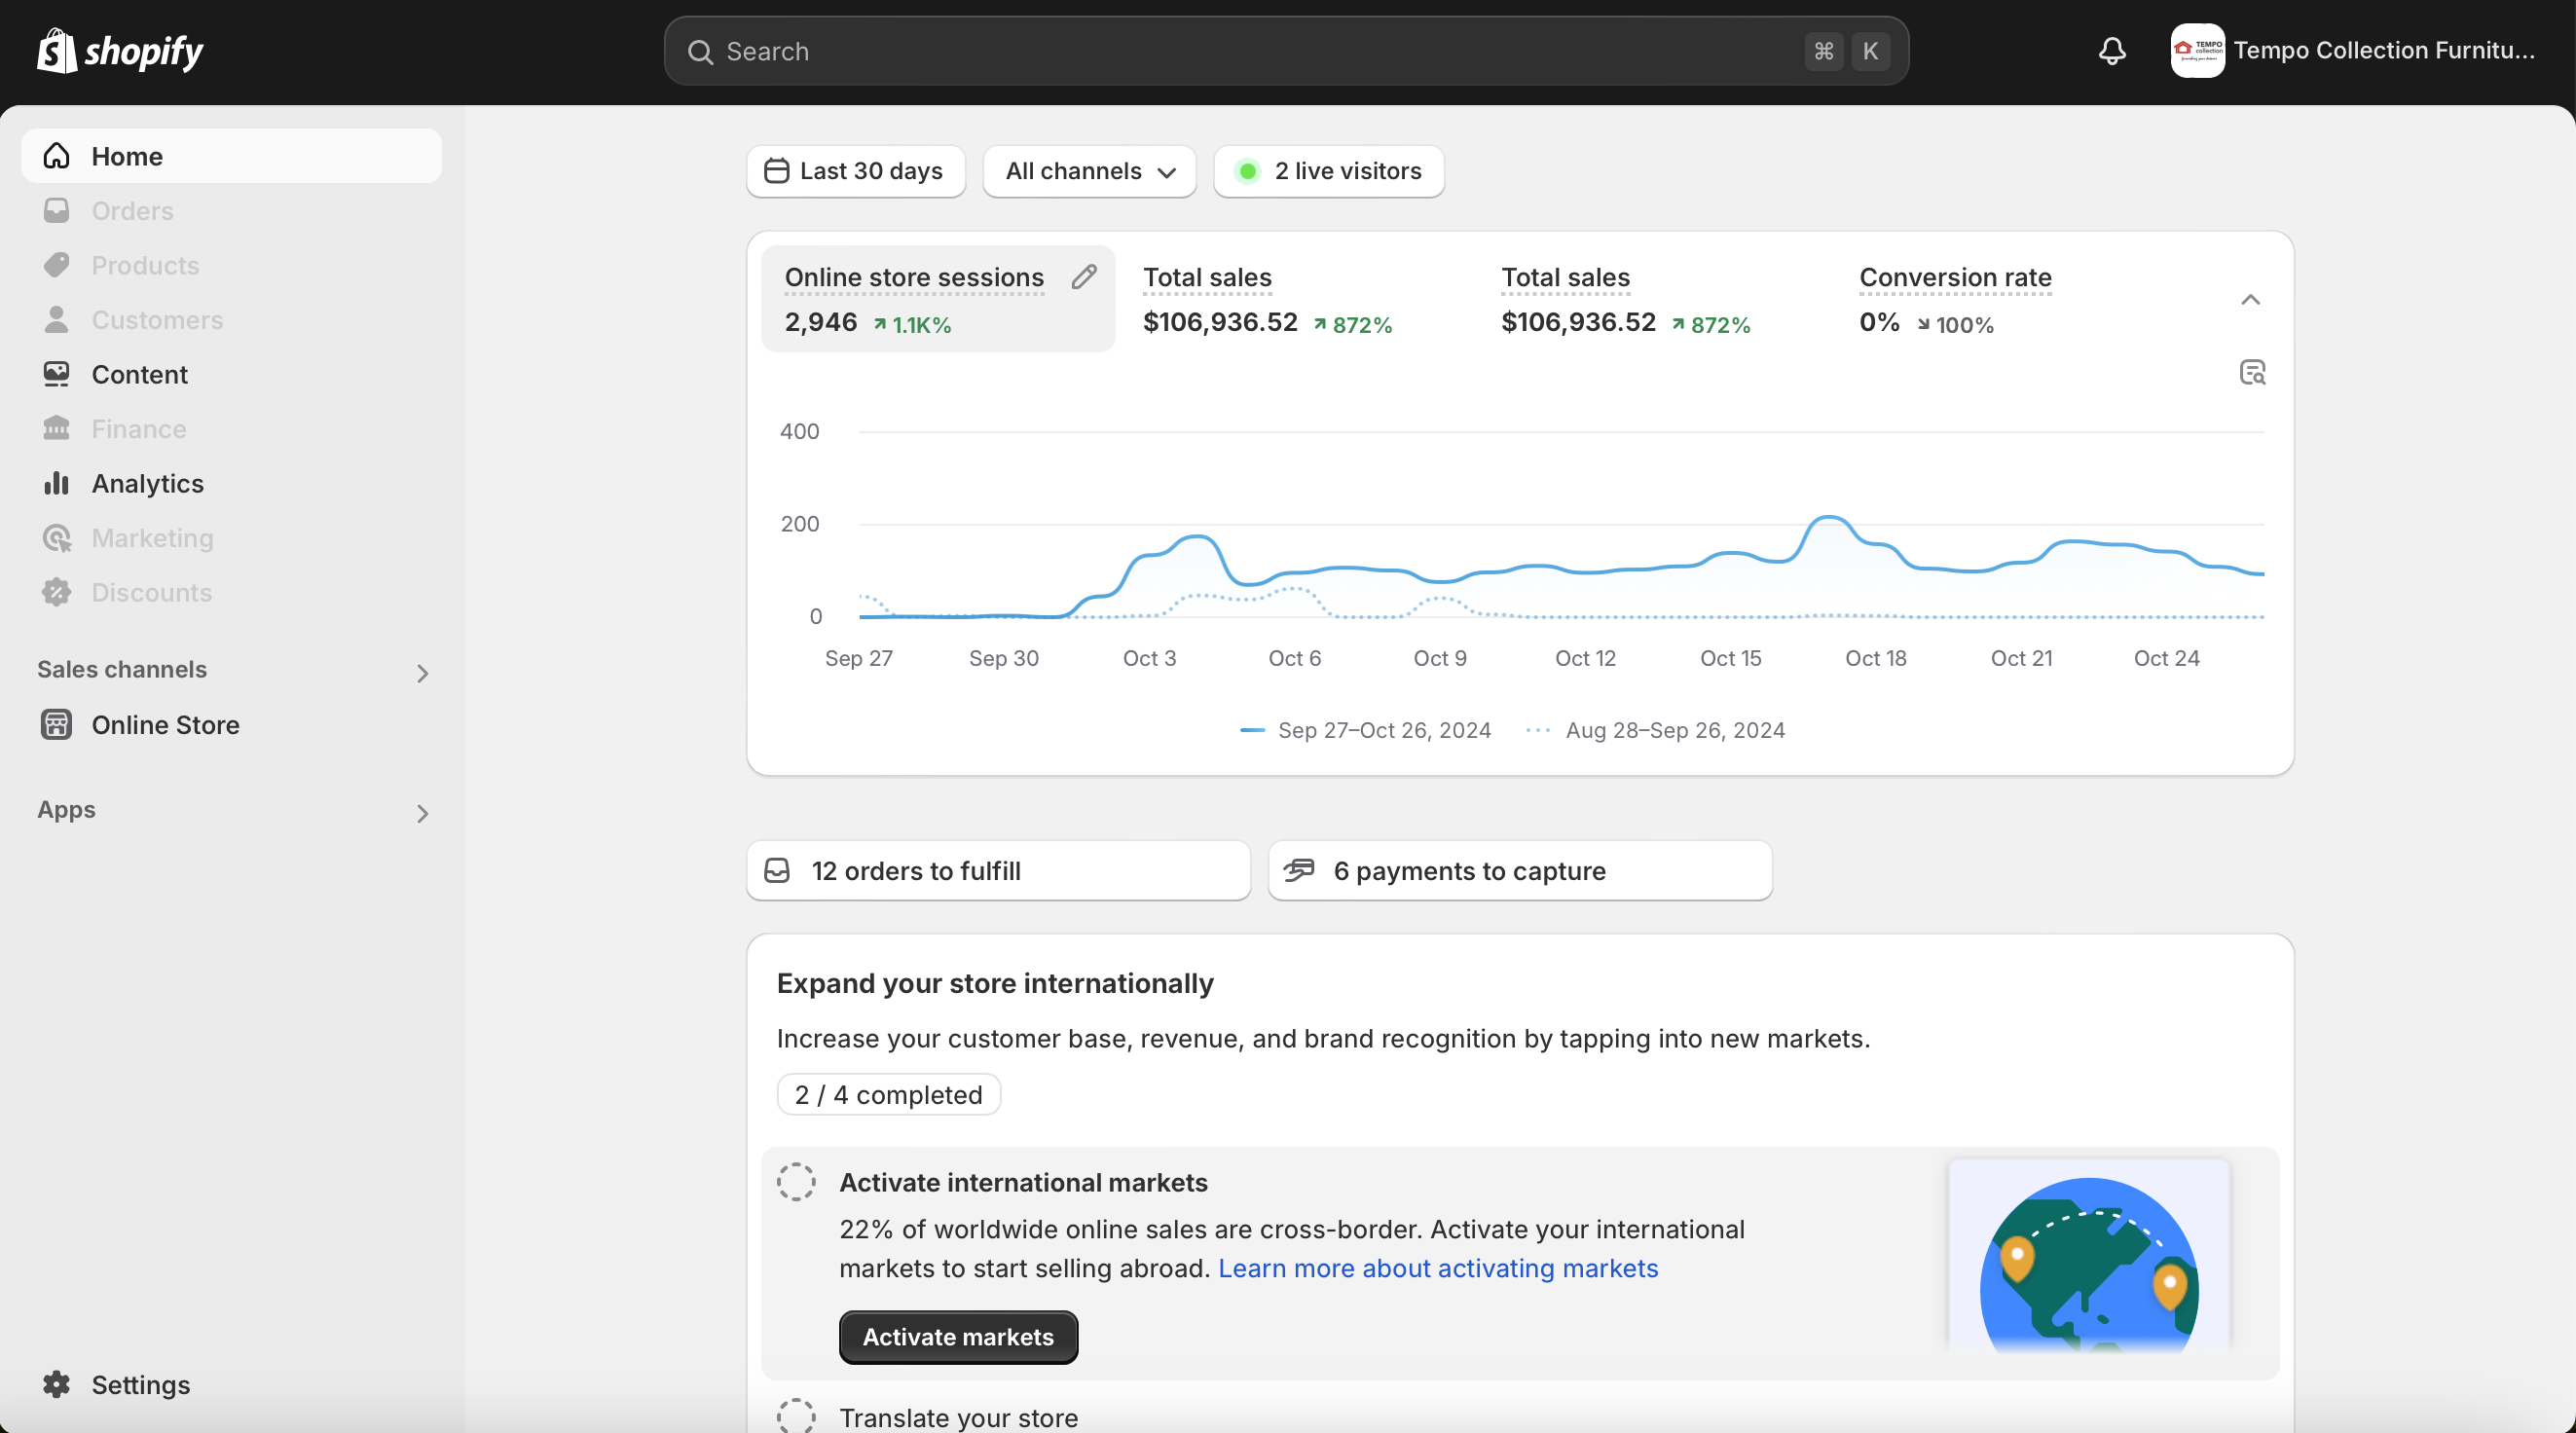
Task: Open the report viewer icon beside chart
Action: coord(2252,373)
